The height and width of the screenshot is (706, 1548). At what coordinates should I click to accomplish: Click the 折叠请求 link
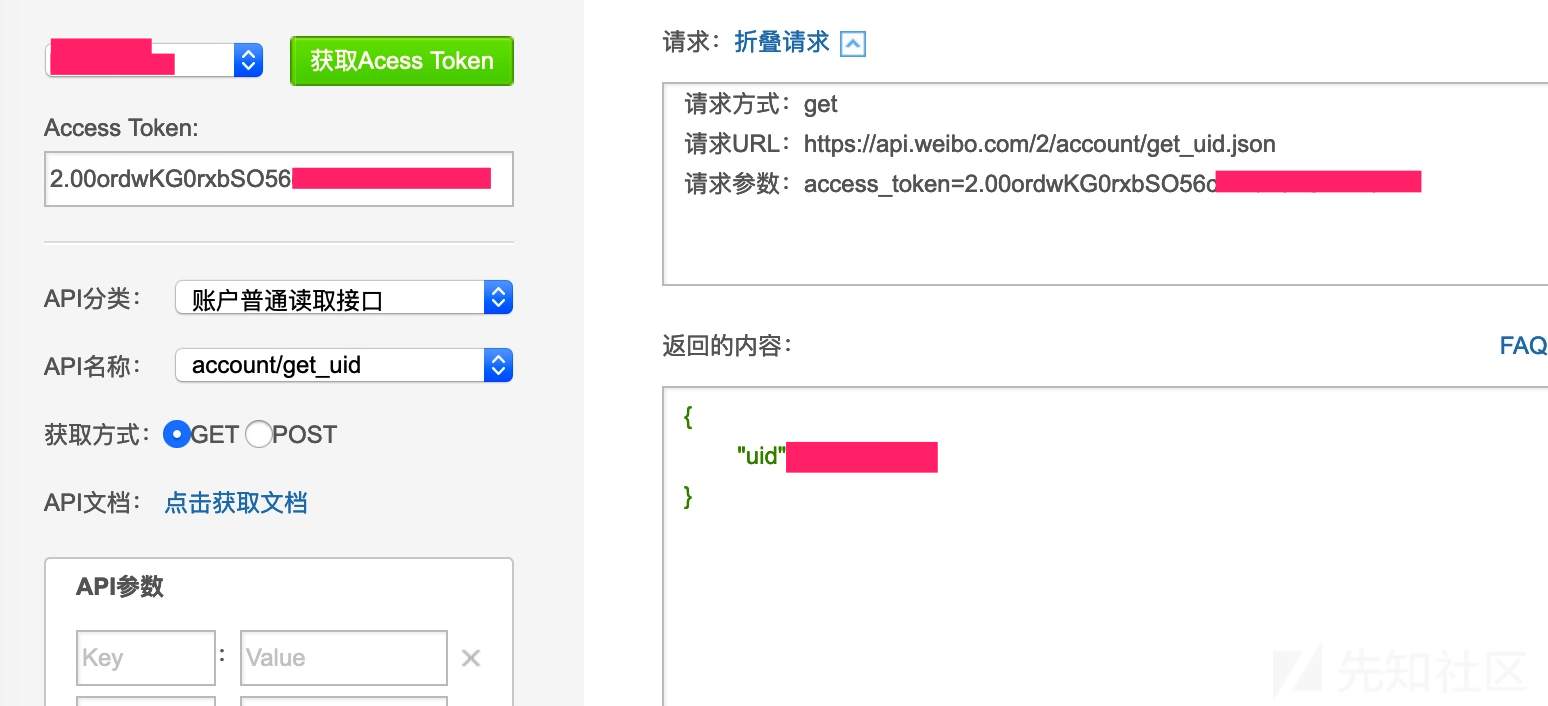(x=782, y=42)
